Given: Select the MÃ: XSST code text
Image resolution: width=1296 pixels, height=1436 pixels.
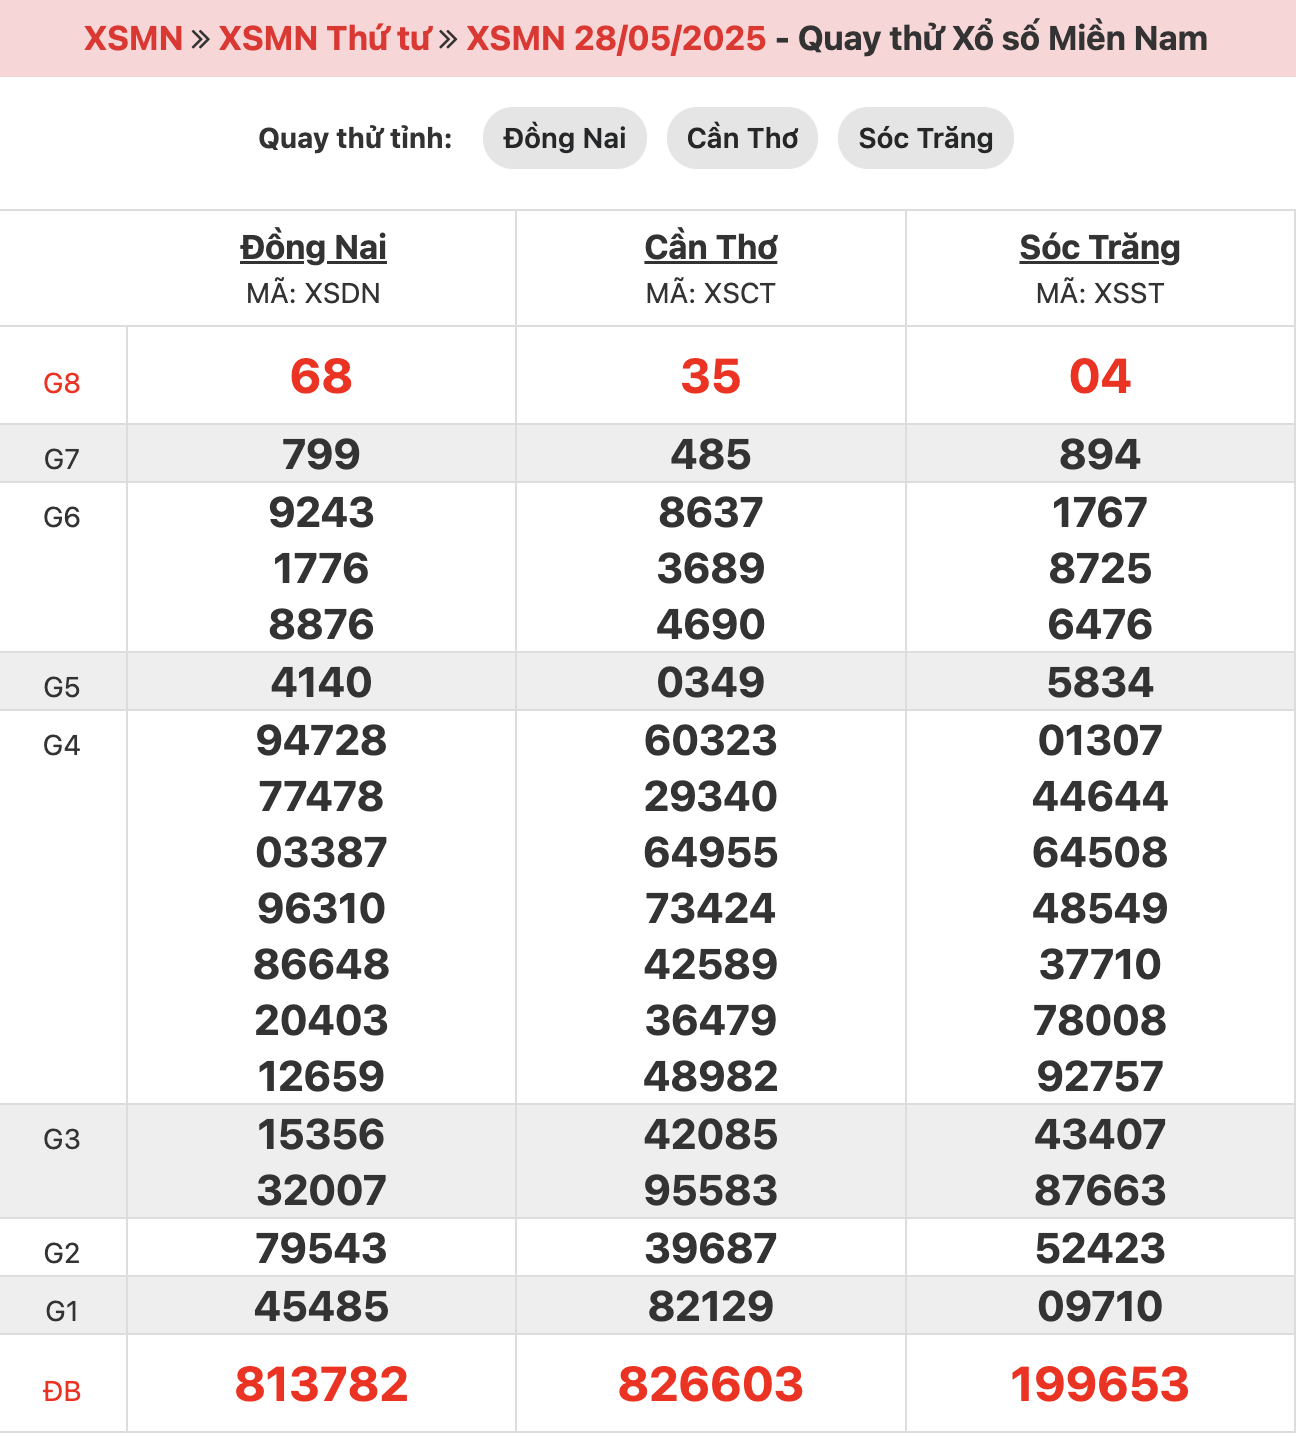Looking at the screenshot, I should (1100, 293).
